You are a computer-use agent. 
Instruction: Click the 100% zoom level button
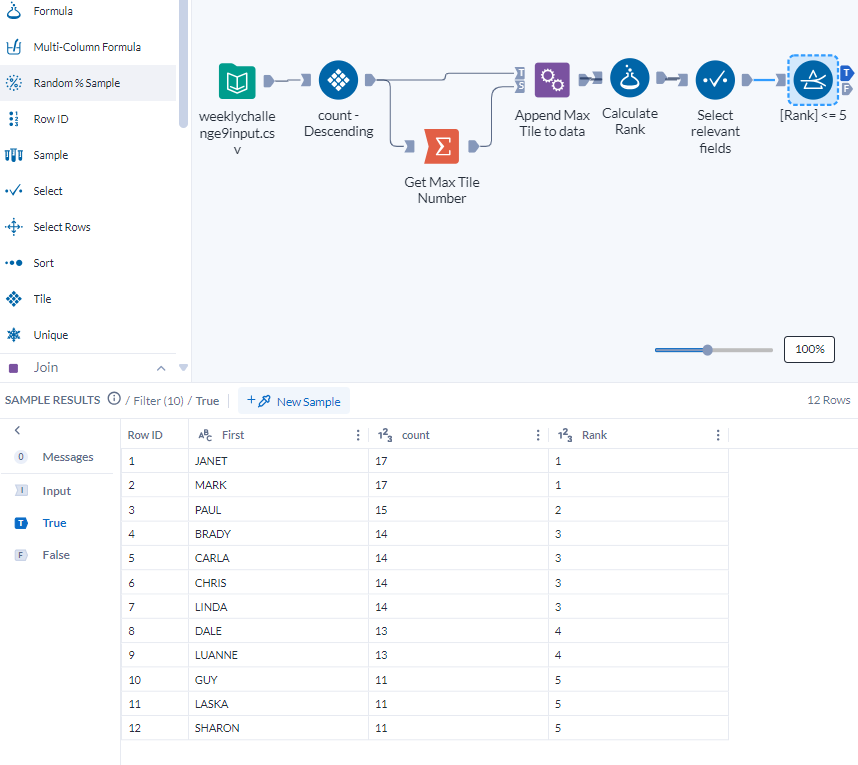(809, 349)
